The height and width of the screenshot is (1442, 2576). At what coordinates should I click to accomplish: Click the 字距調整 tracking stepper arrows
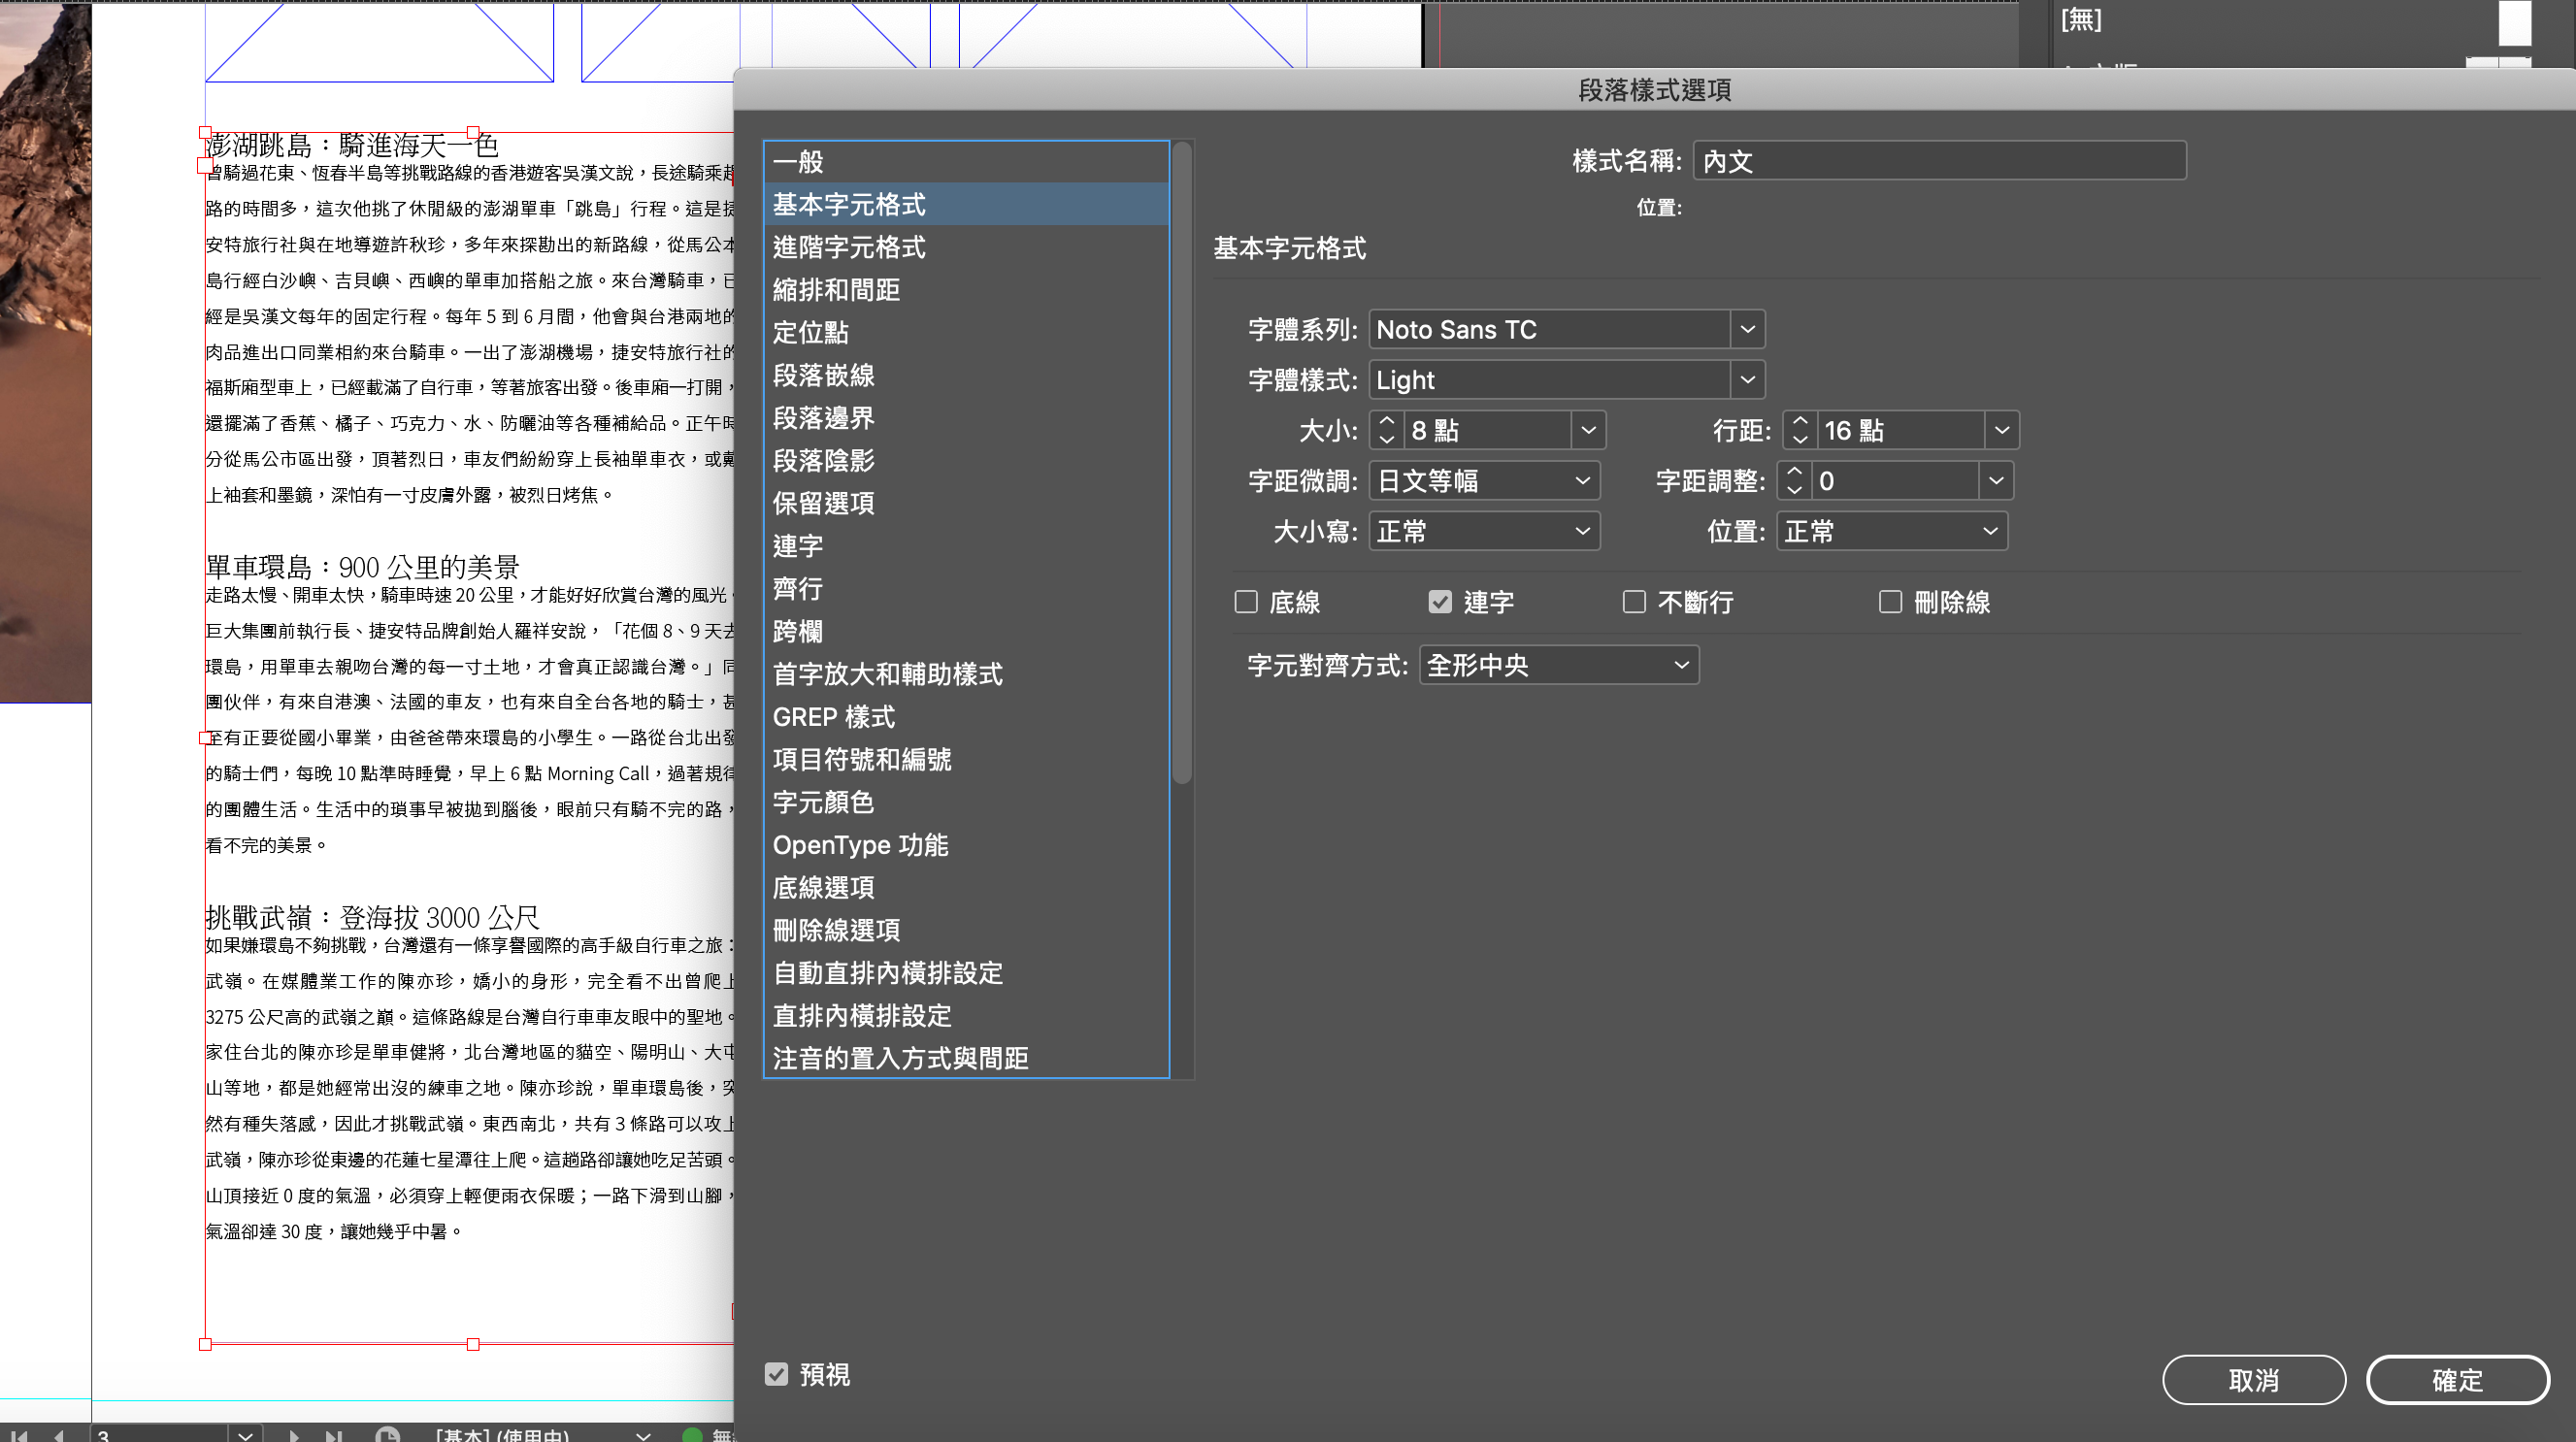[x=1794, y=481]
